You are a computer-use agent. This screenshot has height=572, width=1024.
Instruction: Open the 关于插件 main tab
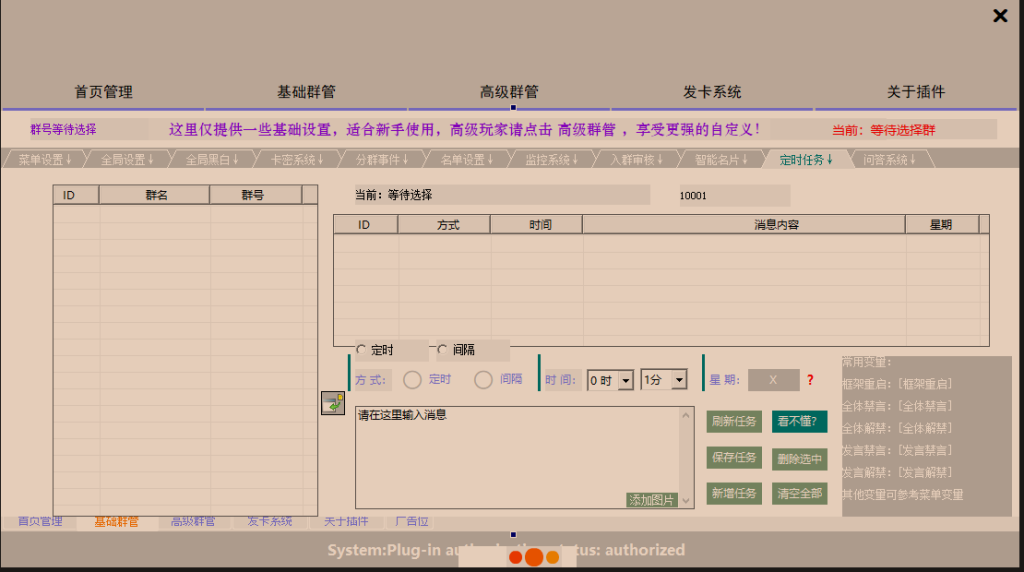pos(916,92)
